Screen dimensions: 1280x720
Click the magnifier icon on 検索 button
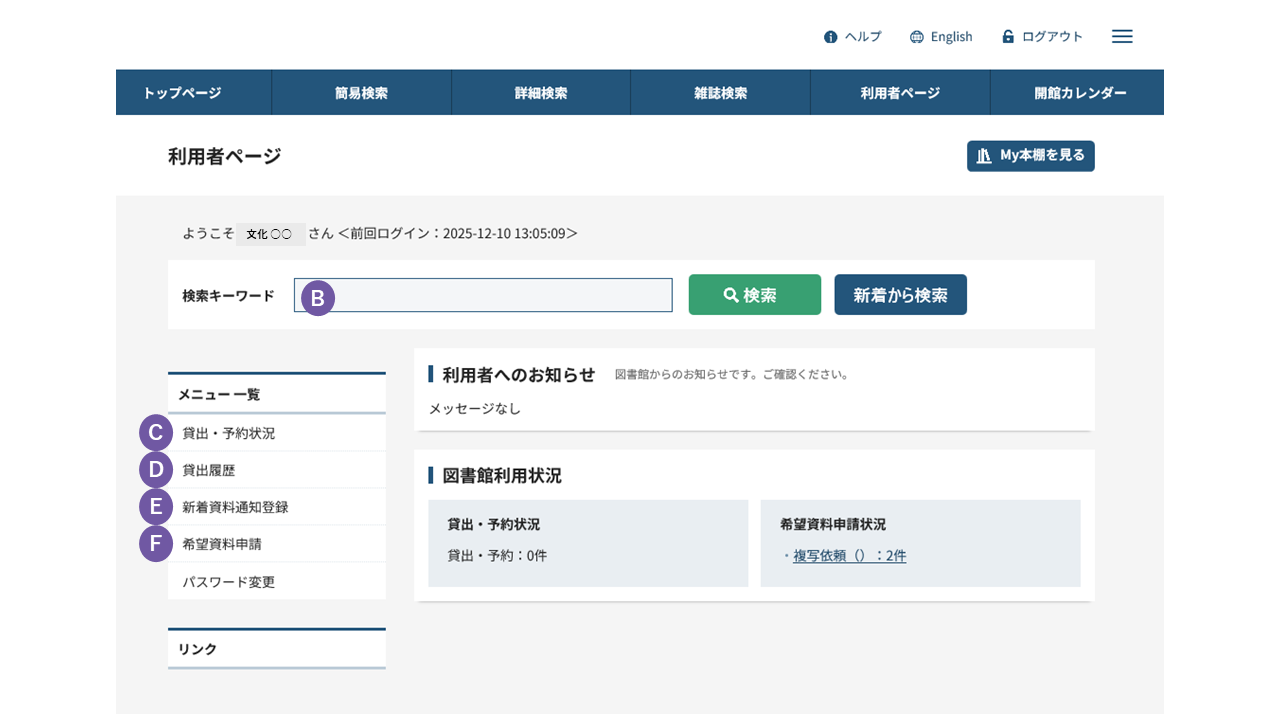[x=731, y=295]
